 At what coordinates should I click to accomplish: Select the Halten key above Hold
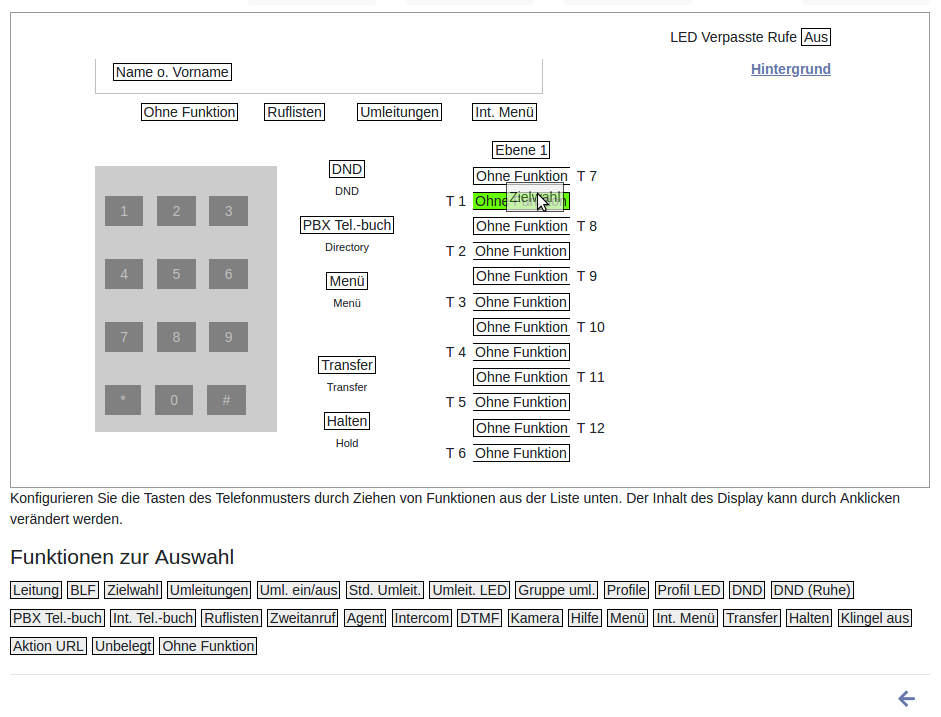(347, 421)
